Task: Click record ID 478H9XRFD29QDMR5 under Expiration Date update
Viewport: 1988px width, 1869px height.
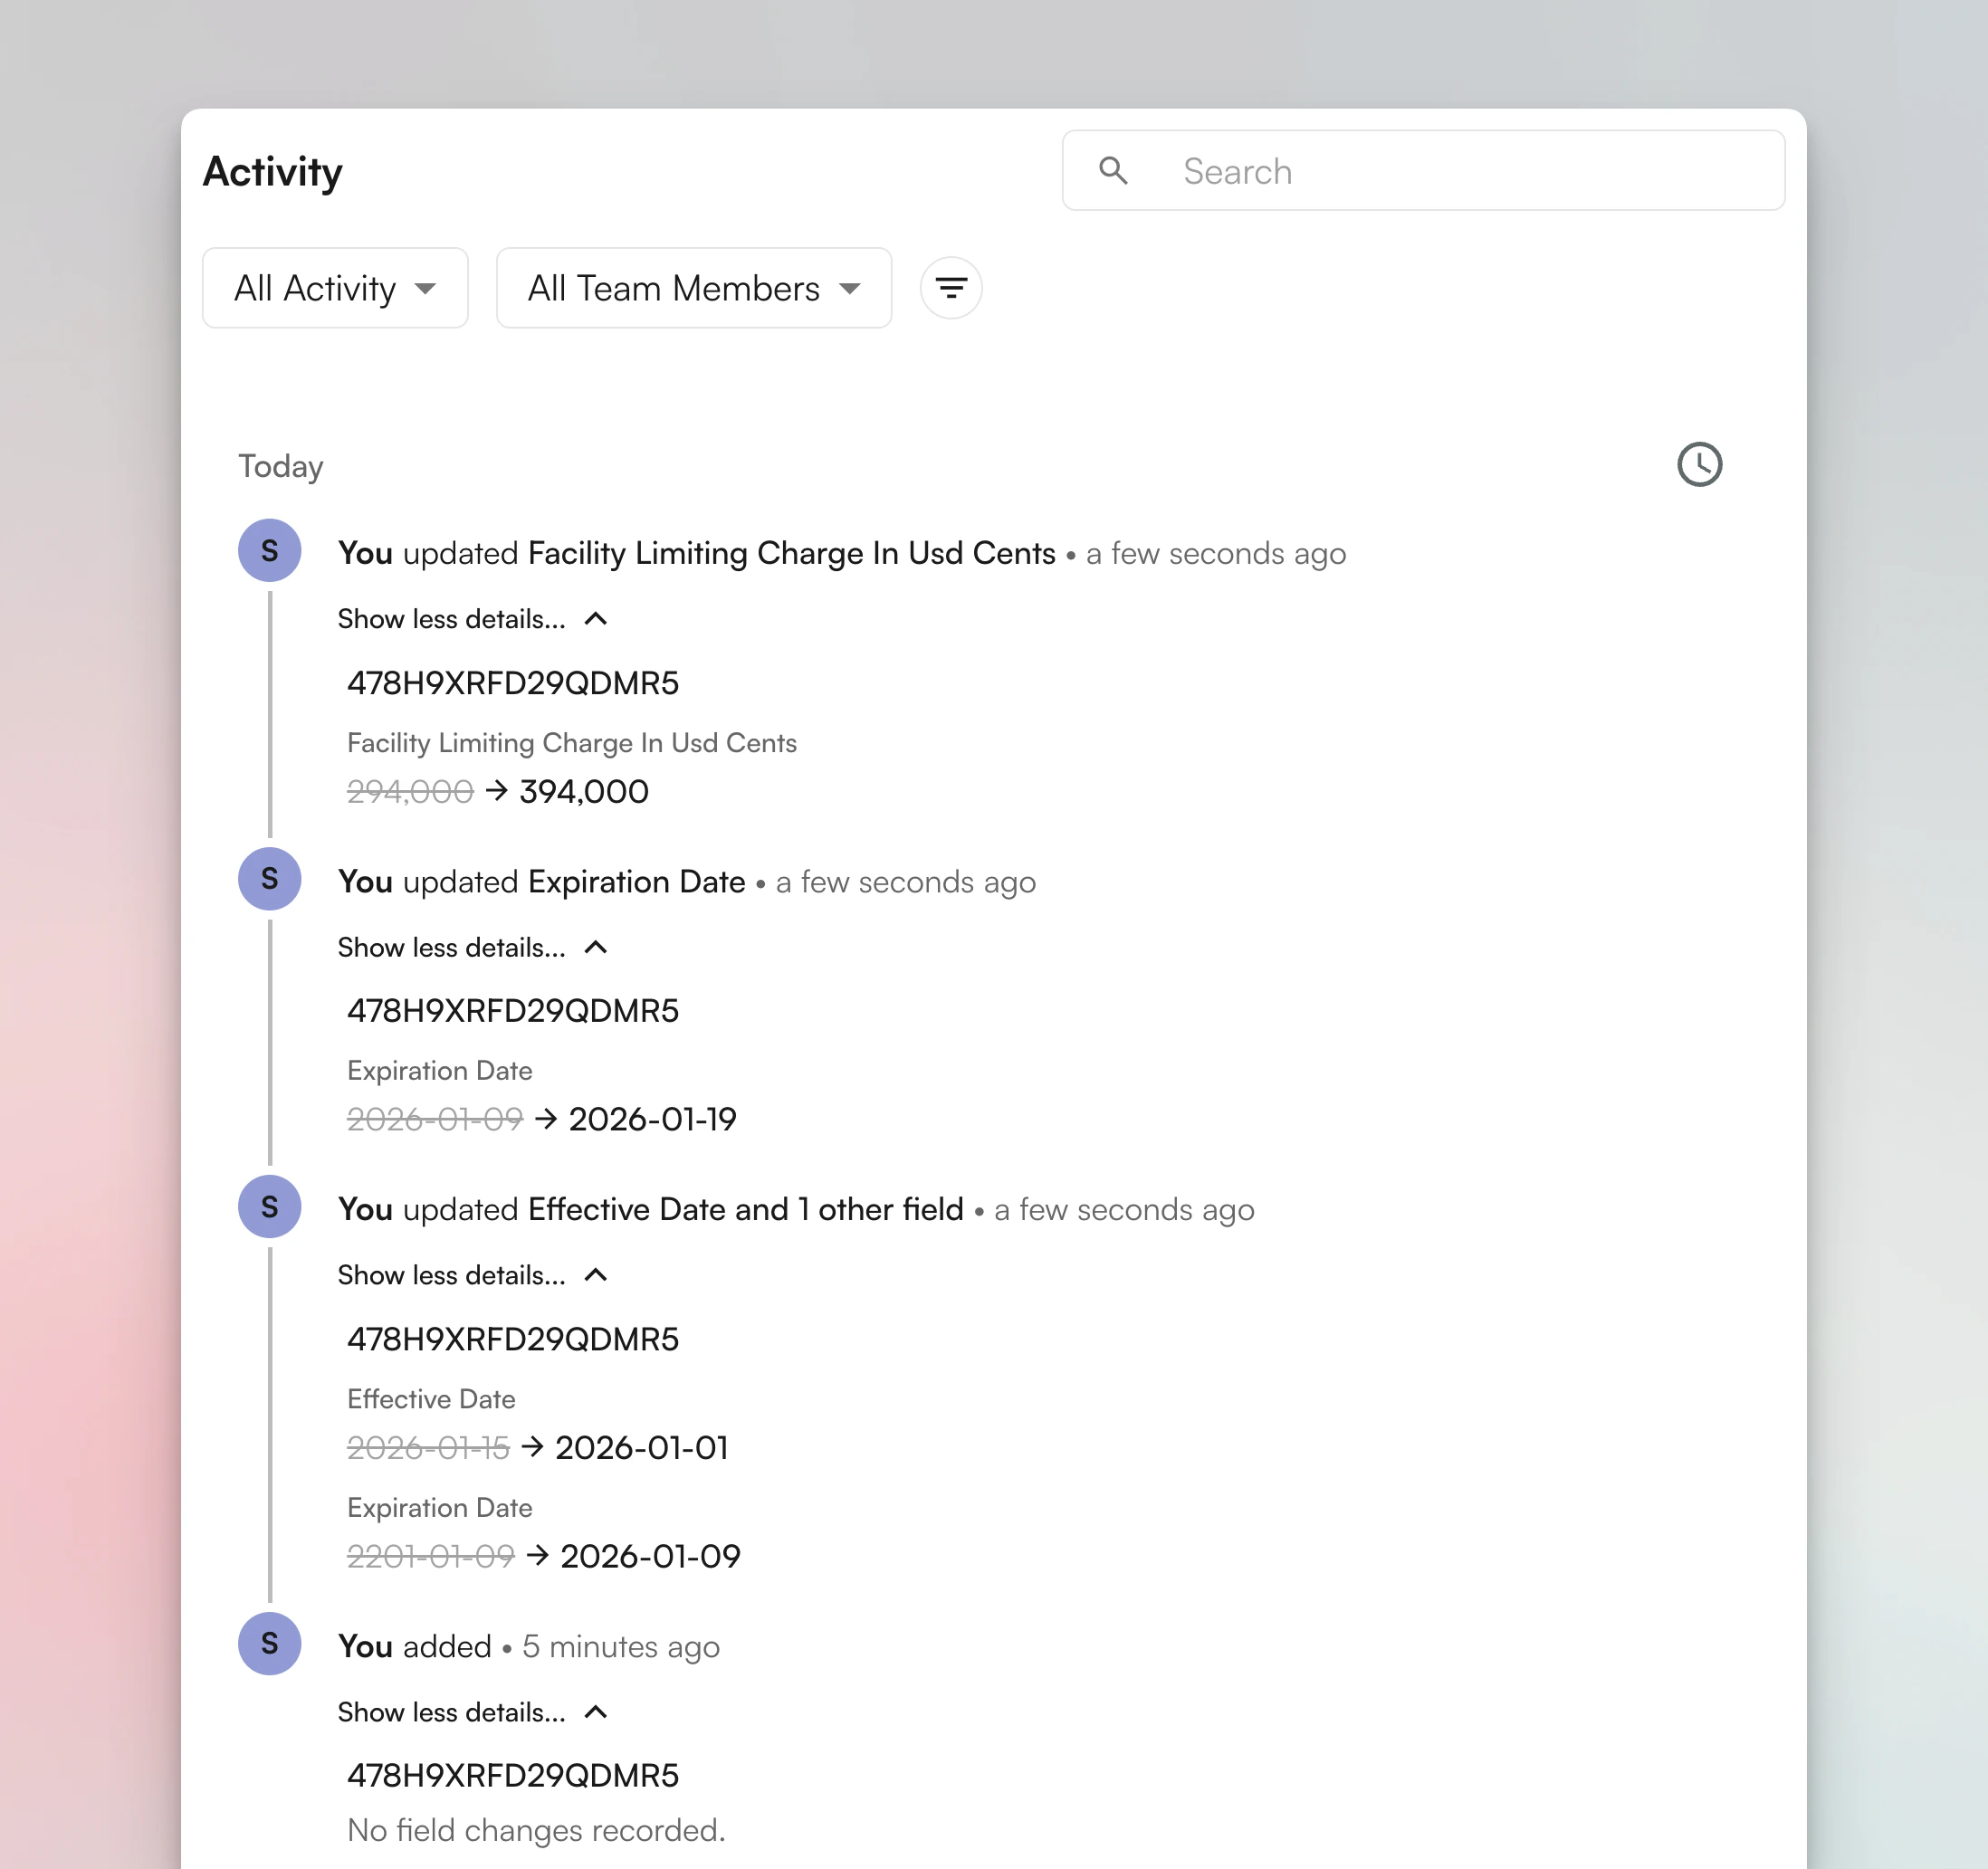Action: (x=512, y=1010)
